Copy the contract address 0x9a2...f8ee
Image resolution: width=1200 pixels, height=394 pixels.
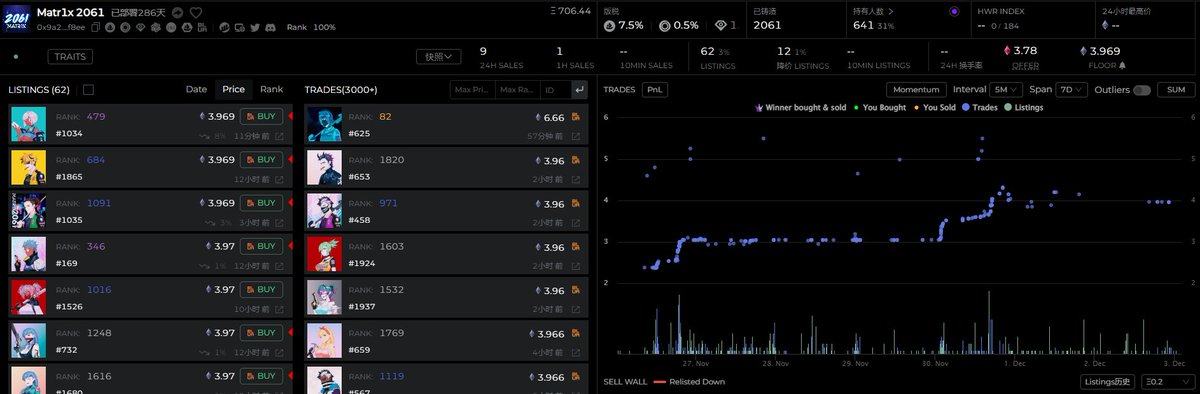(96, 27)
